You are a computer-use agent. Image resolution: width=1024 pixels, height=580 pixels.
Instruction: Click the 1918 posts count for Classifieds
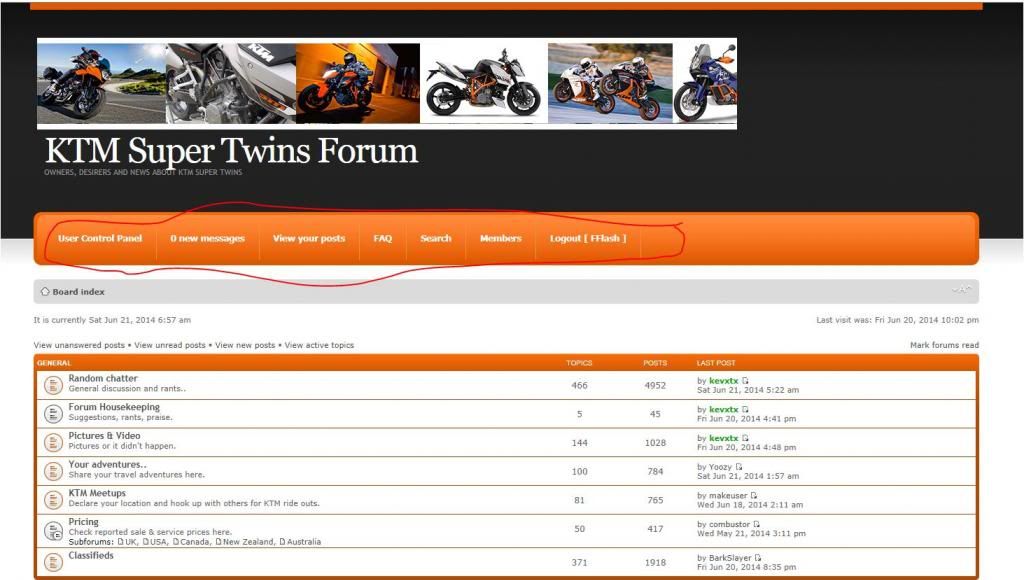point(655,562)
